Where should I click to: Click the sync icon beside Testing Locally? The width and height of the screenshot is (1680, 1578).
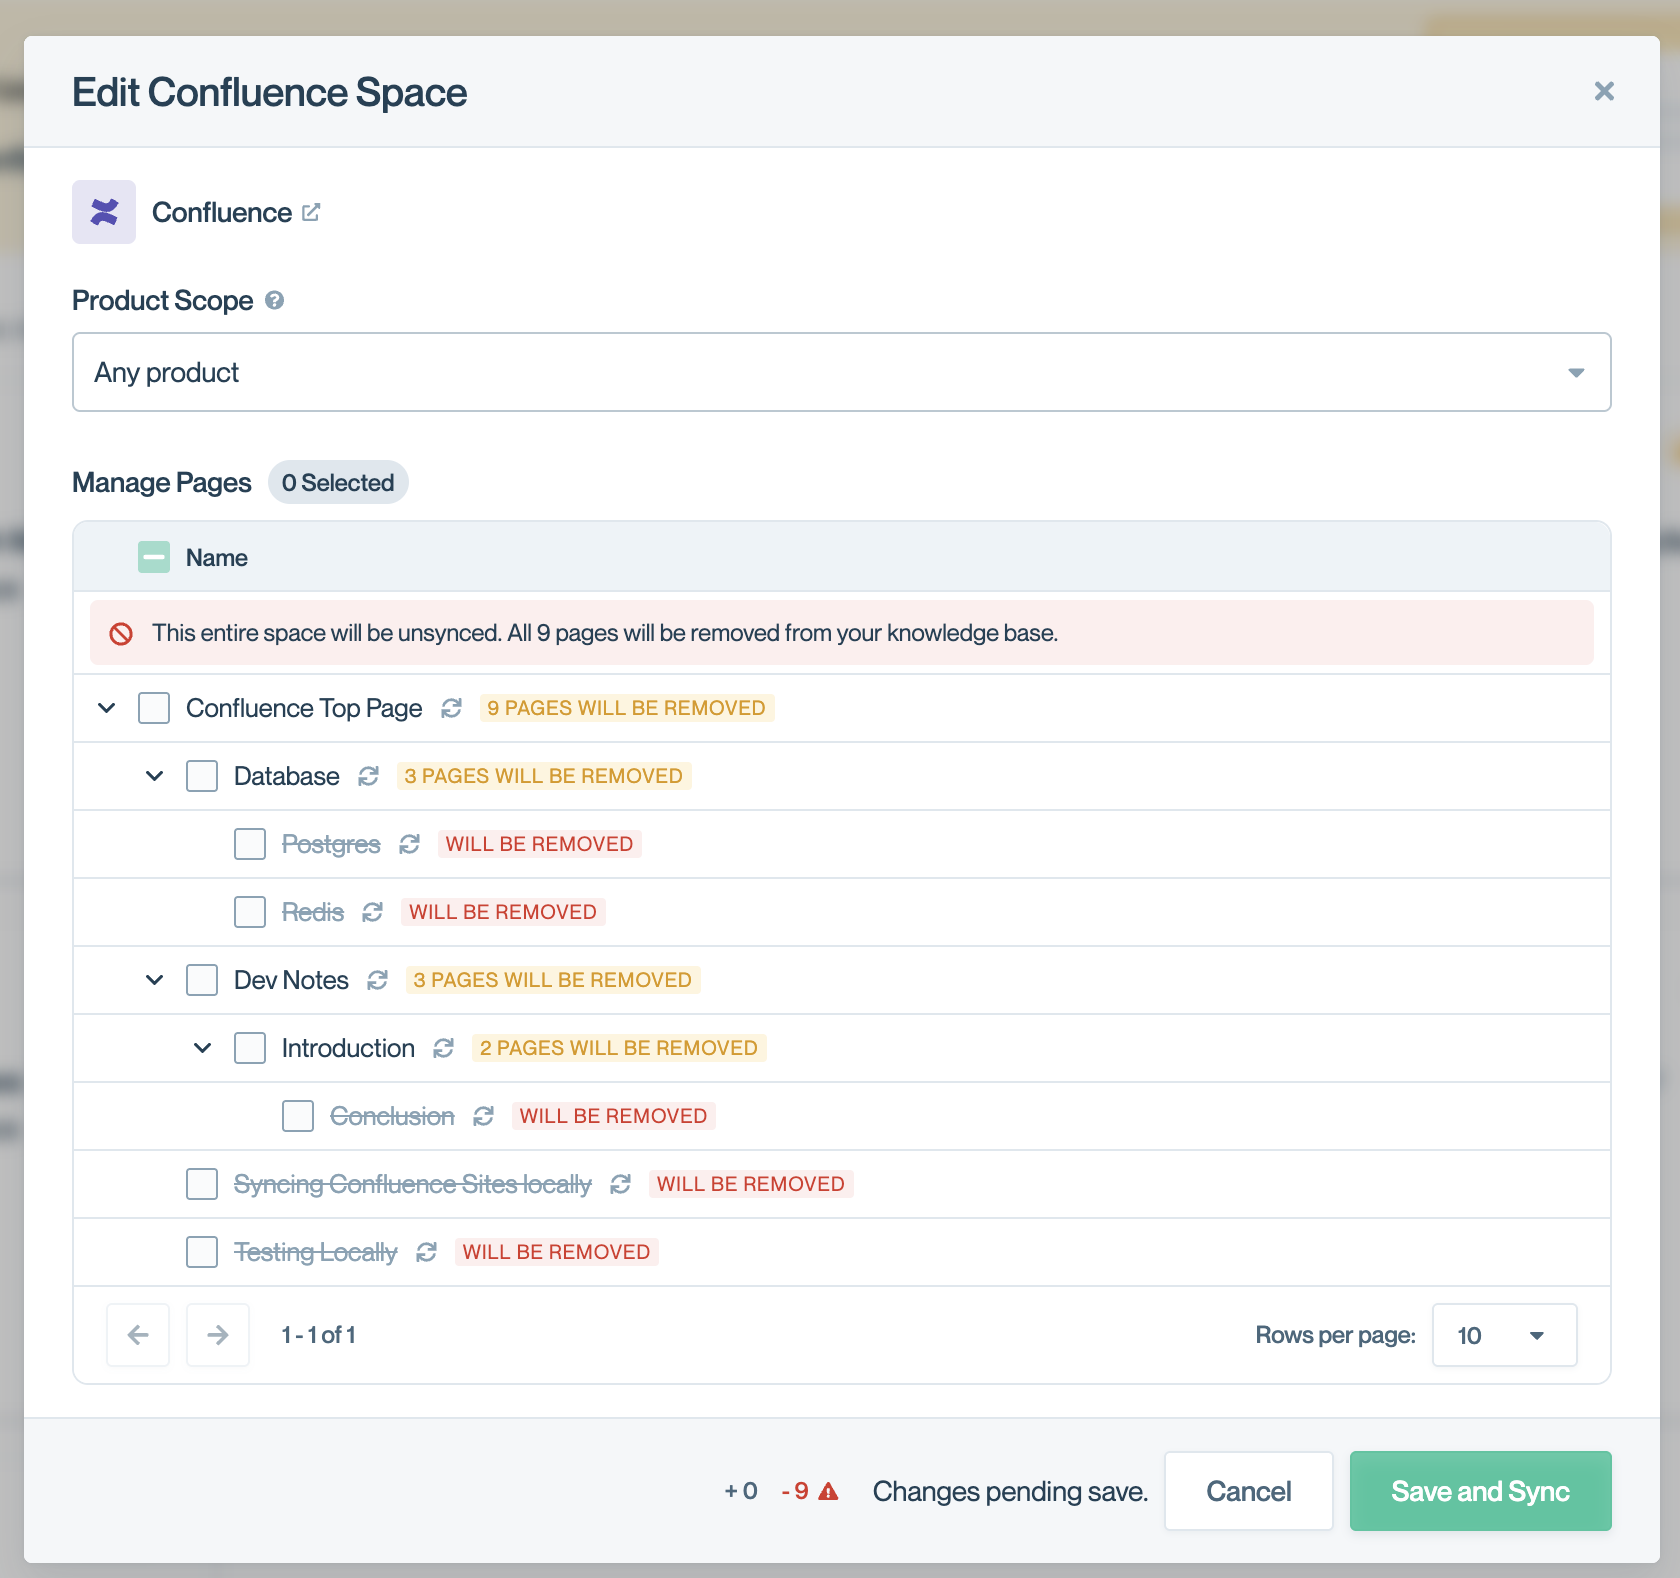[x=427, y=1252]
